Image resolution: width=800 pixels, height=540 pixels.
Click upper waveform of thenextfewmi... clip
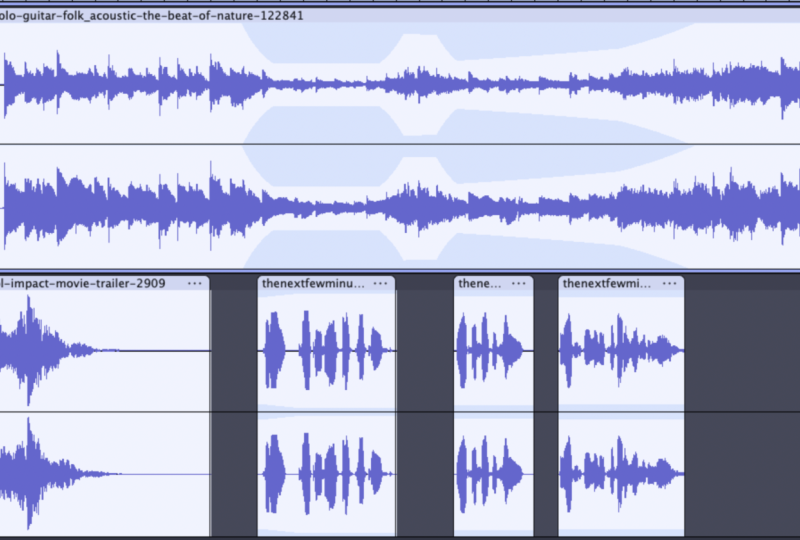(x=621, y=351)
